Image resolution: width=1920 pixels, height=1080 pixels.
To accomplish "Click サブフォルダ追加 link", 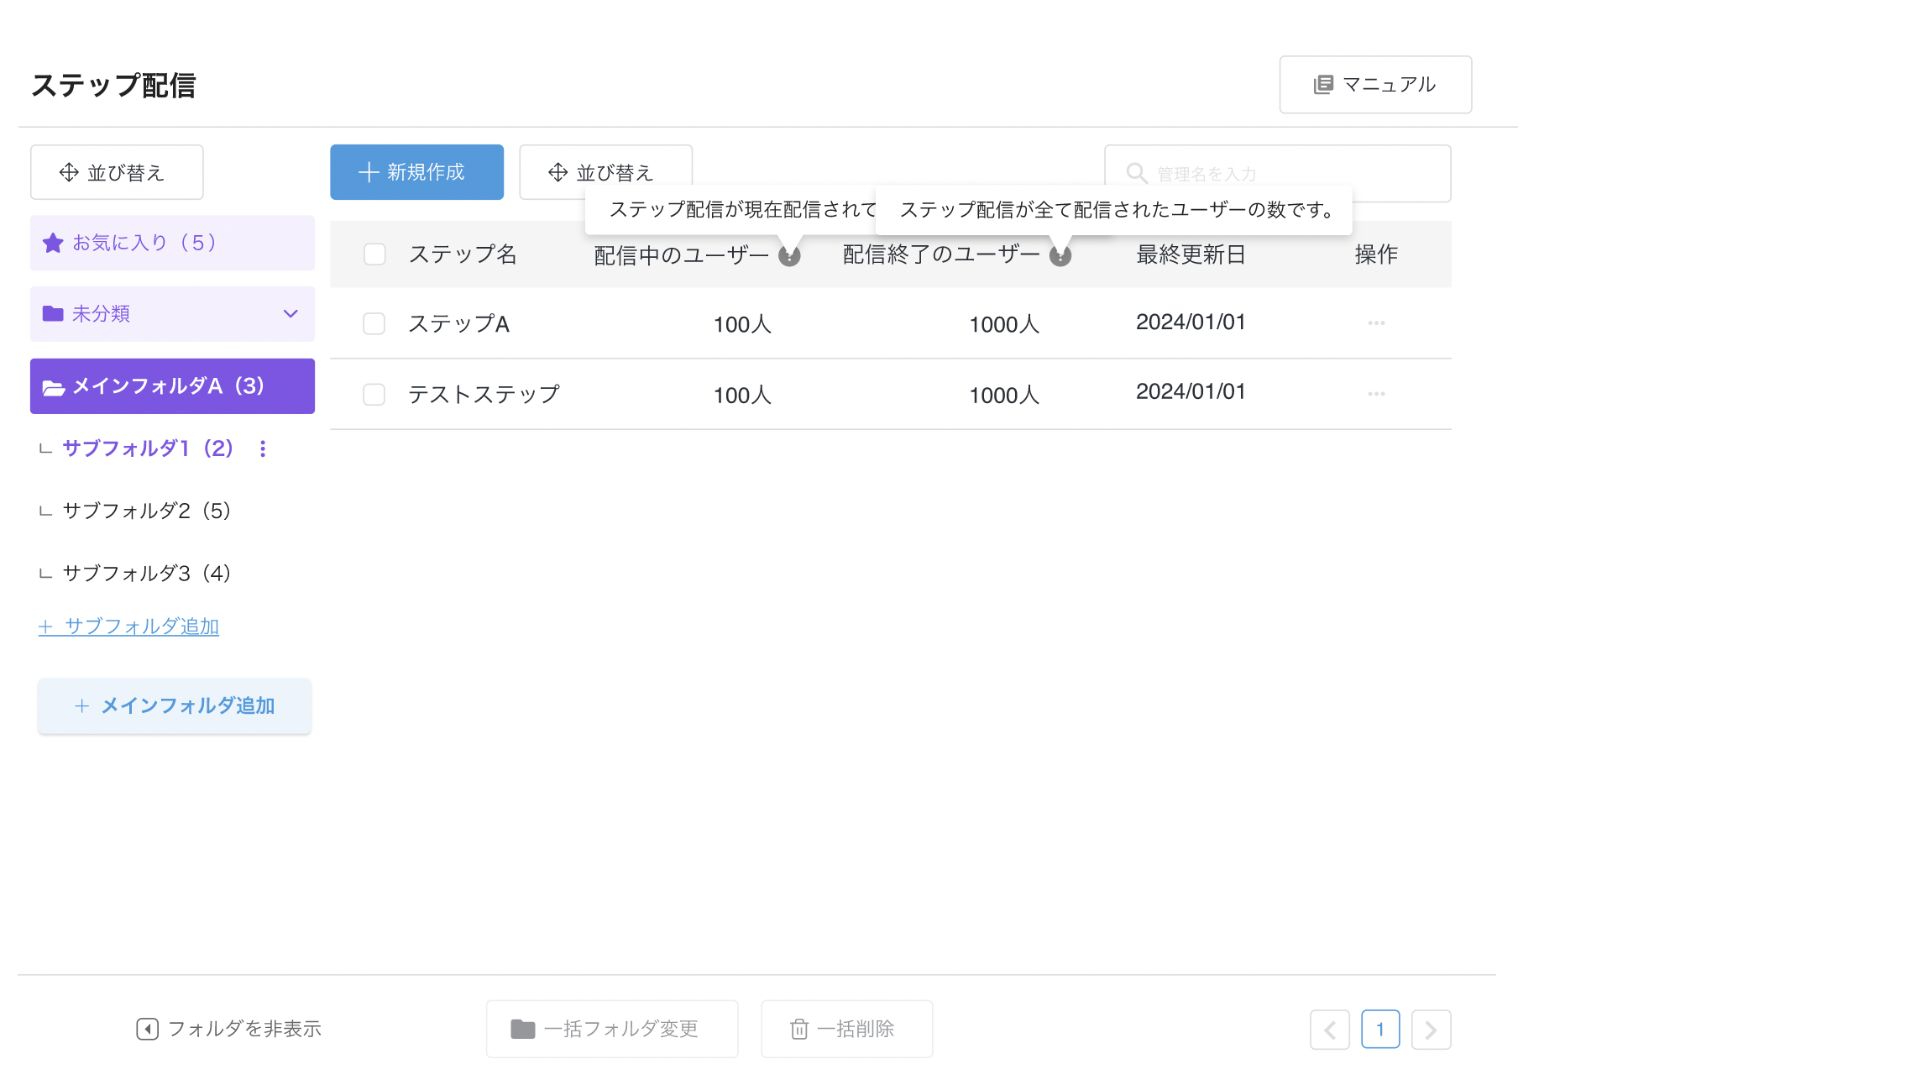I will tap(129, 627).
